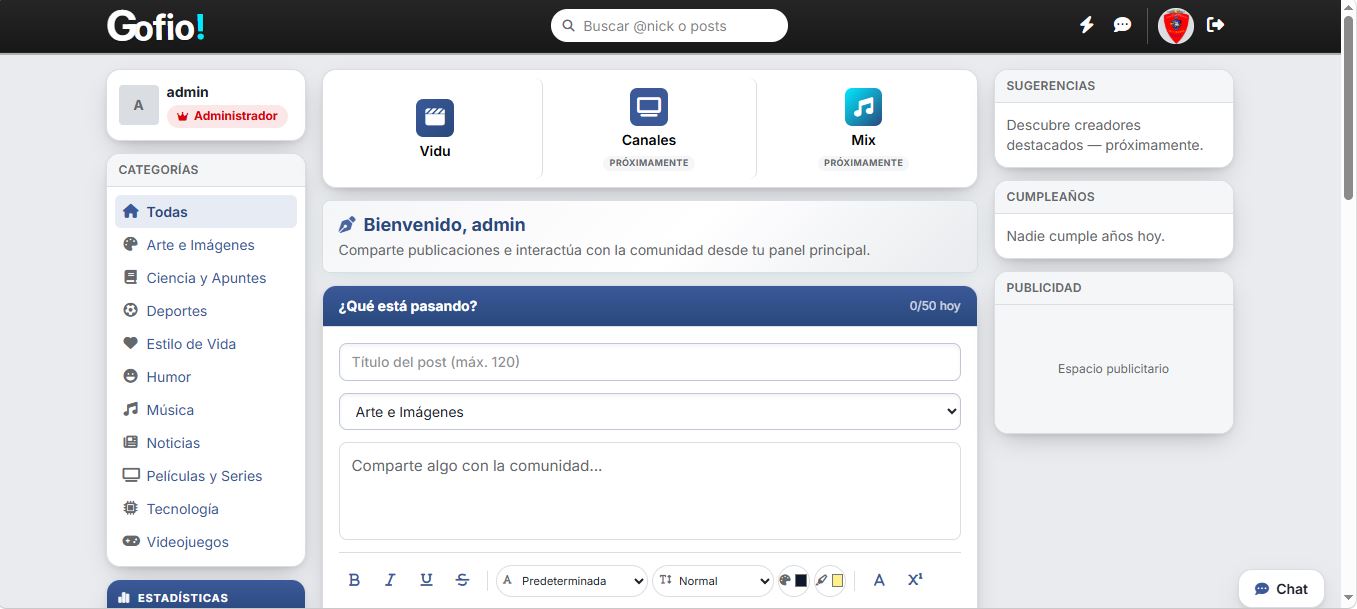Screen dimensions: 1357x609
Task: Open the user avatar profile picture
Action: [x=1176, y=25]
